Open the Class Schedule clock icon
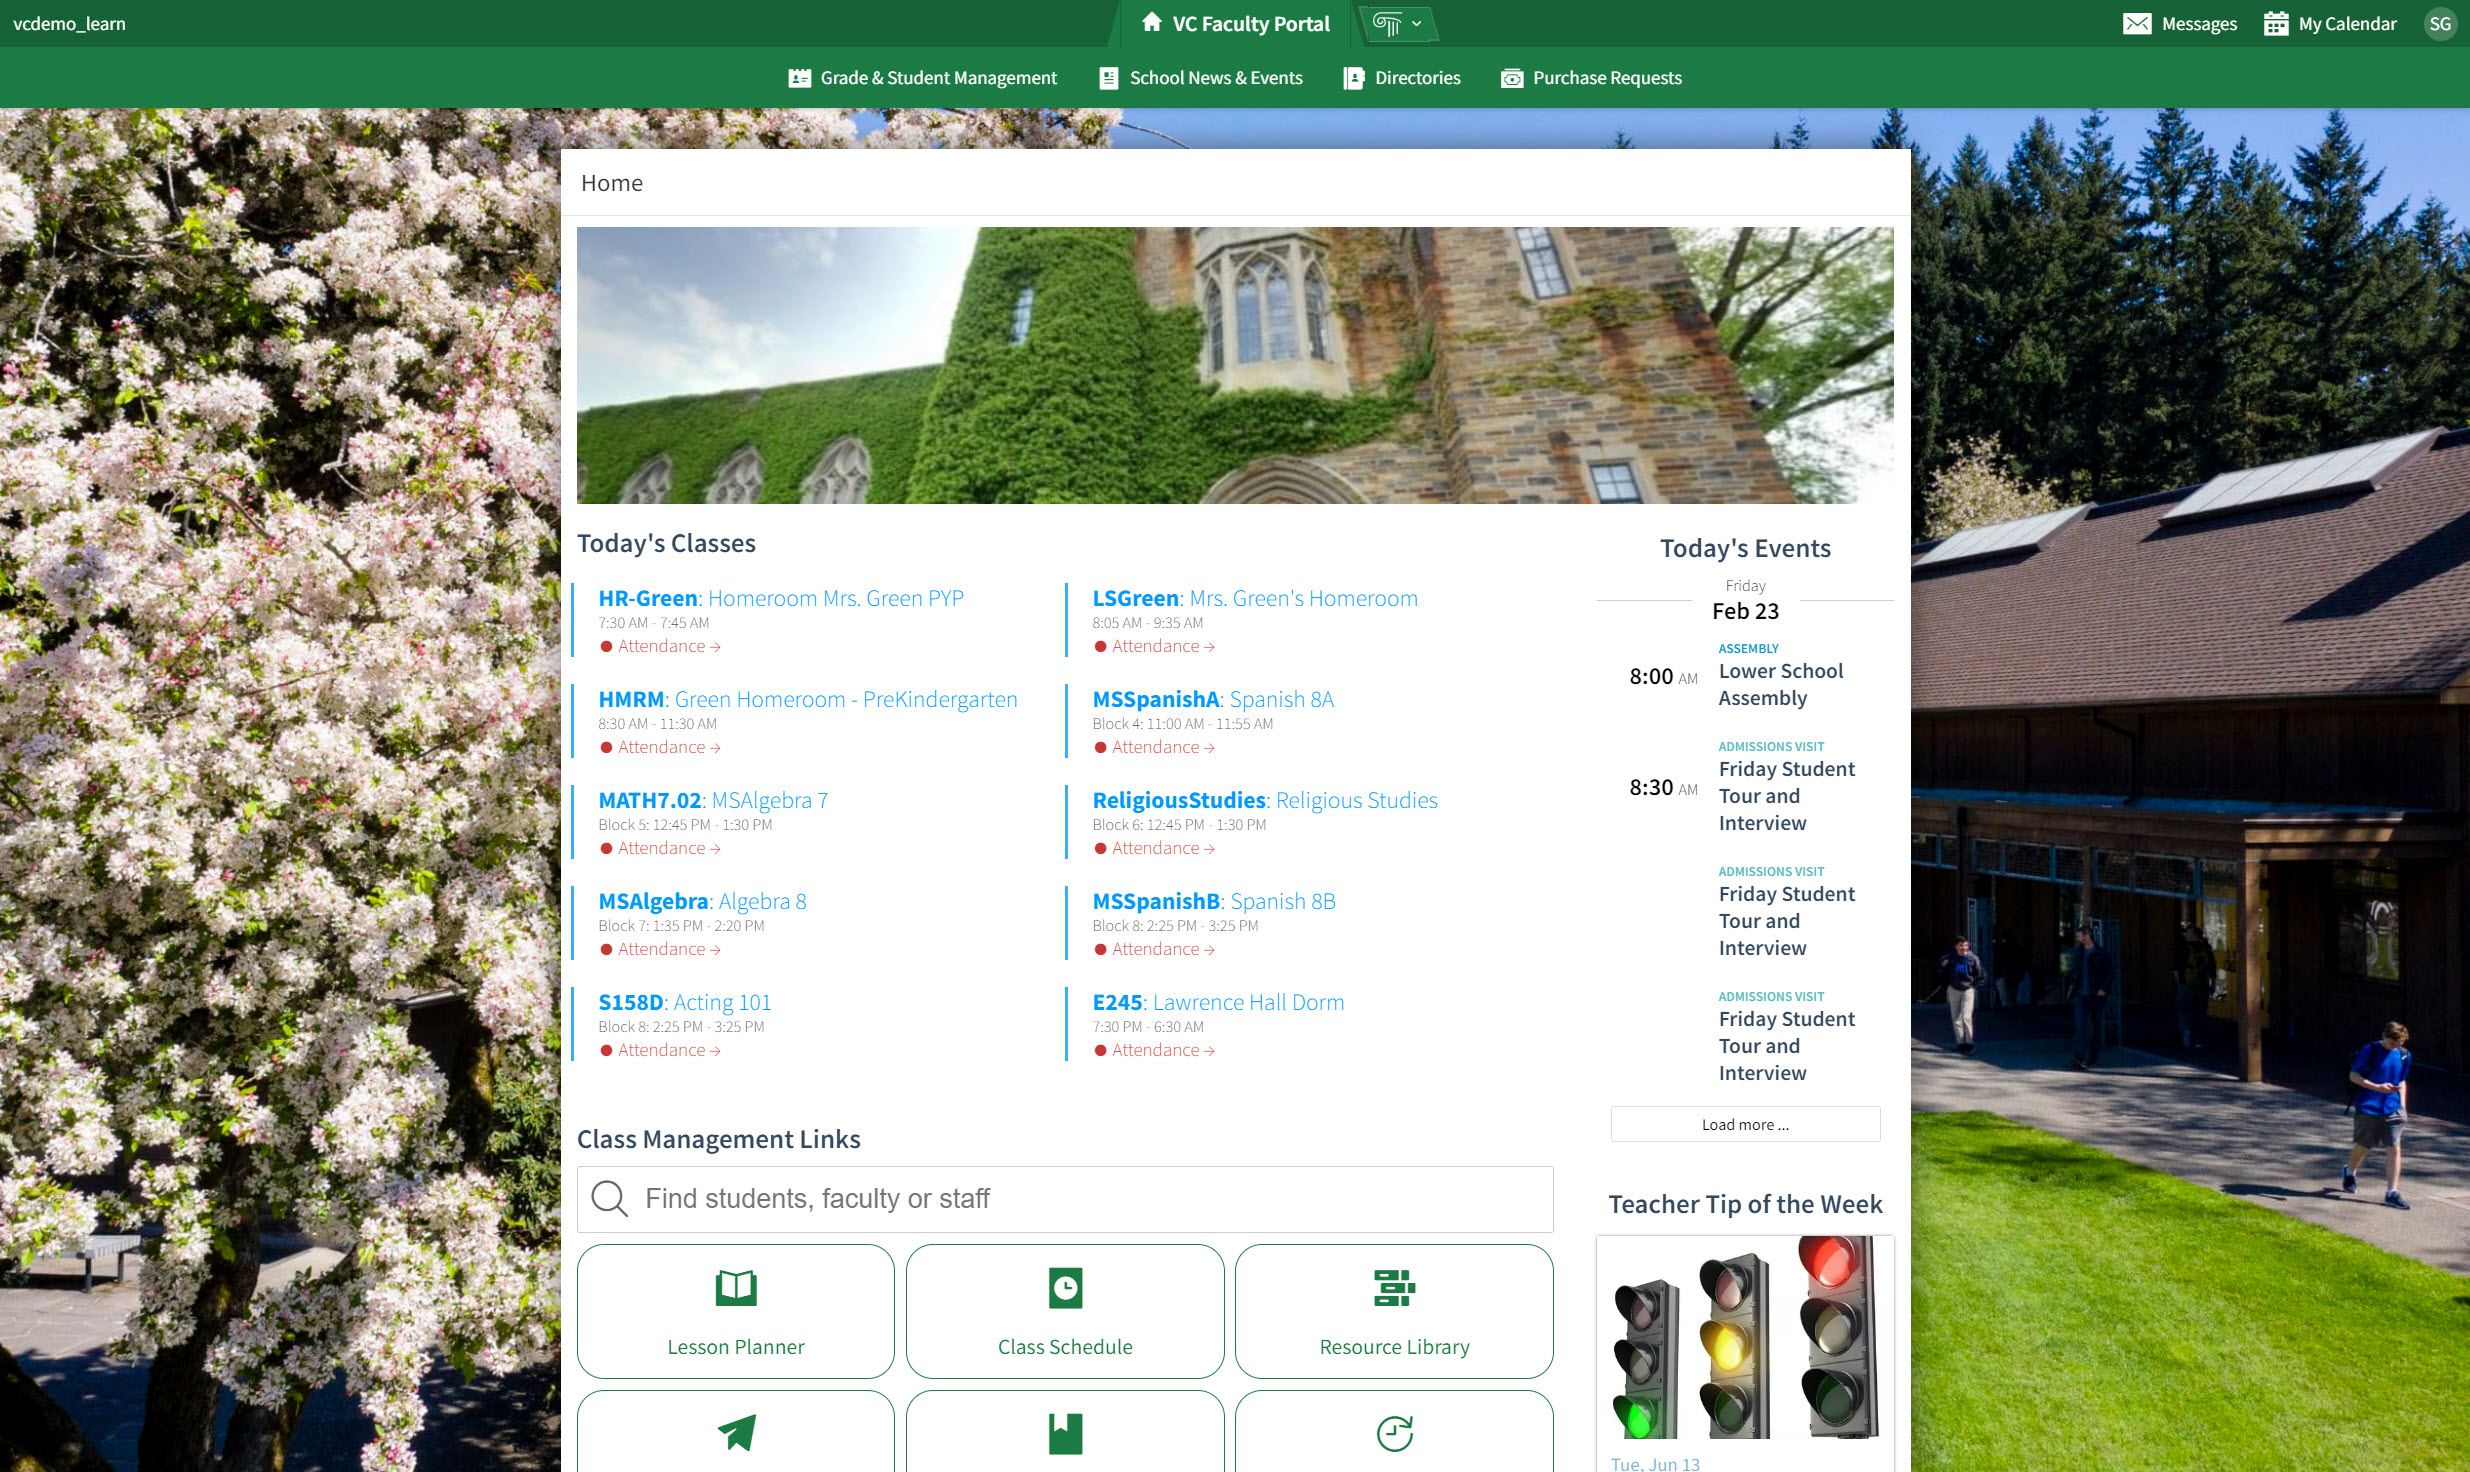This screenshot has height=1472, width=2470. coord(1064,1288)
